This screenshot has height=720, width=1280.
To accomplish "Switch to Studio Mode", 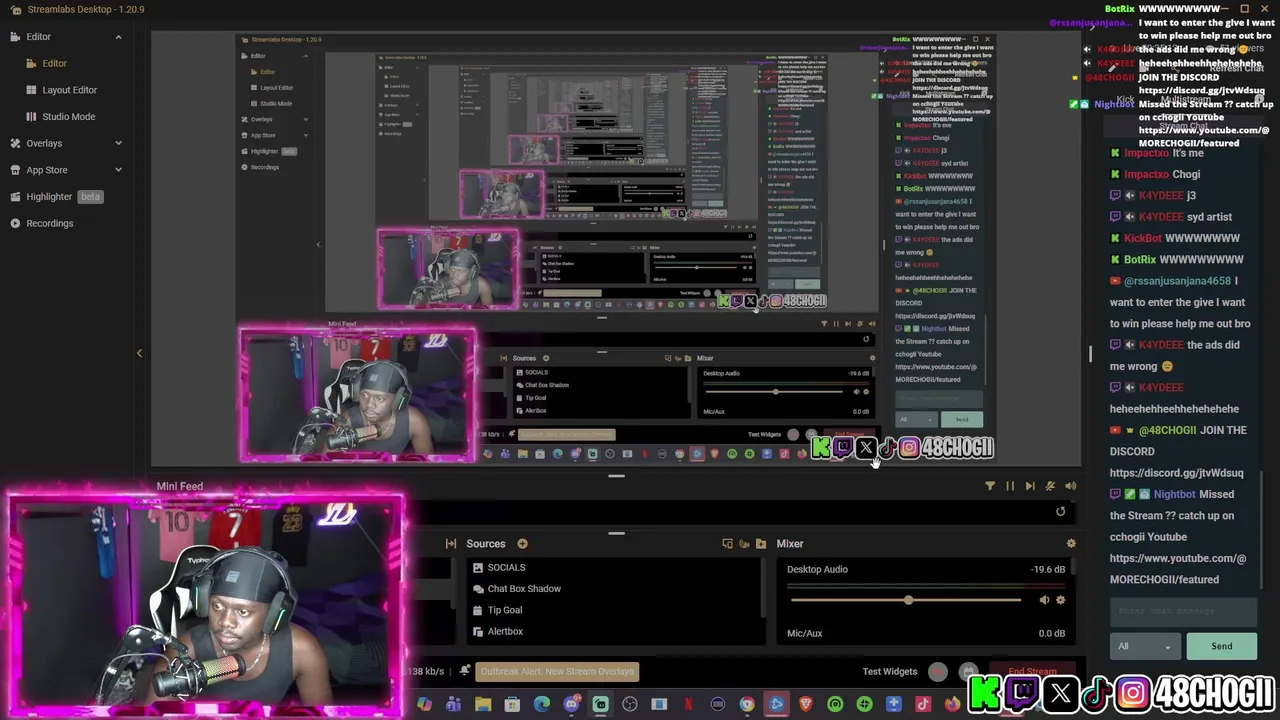I will pos(68,116).
